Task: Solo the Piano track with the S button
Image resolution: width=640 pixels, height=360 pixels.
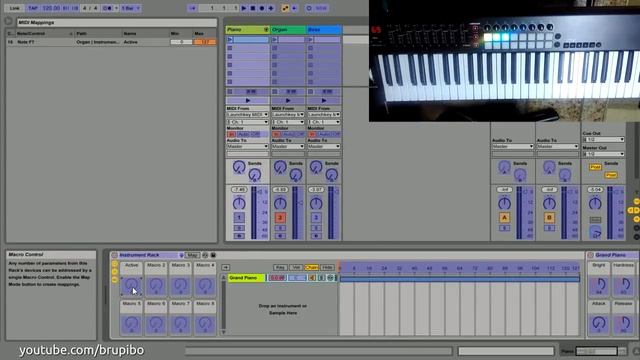Action: pos(239,228)
